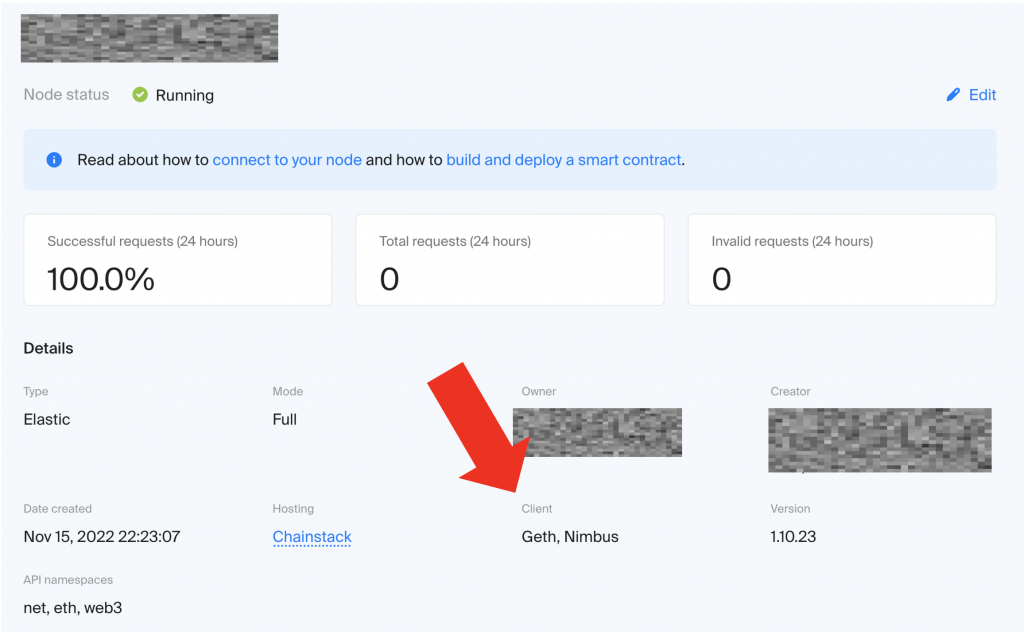1024x632 pixels.
Task: Click the blue info icon in banner
Action: tap(54, 160)
